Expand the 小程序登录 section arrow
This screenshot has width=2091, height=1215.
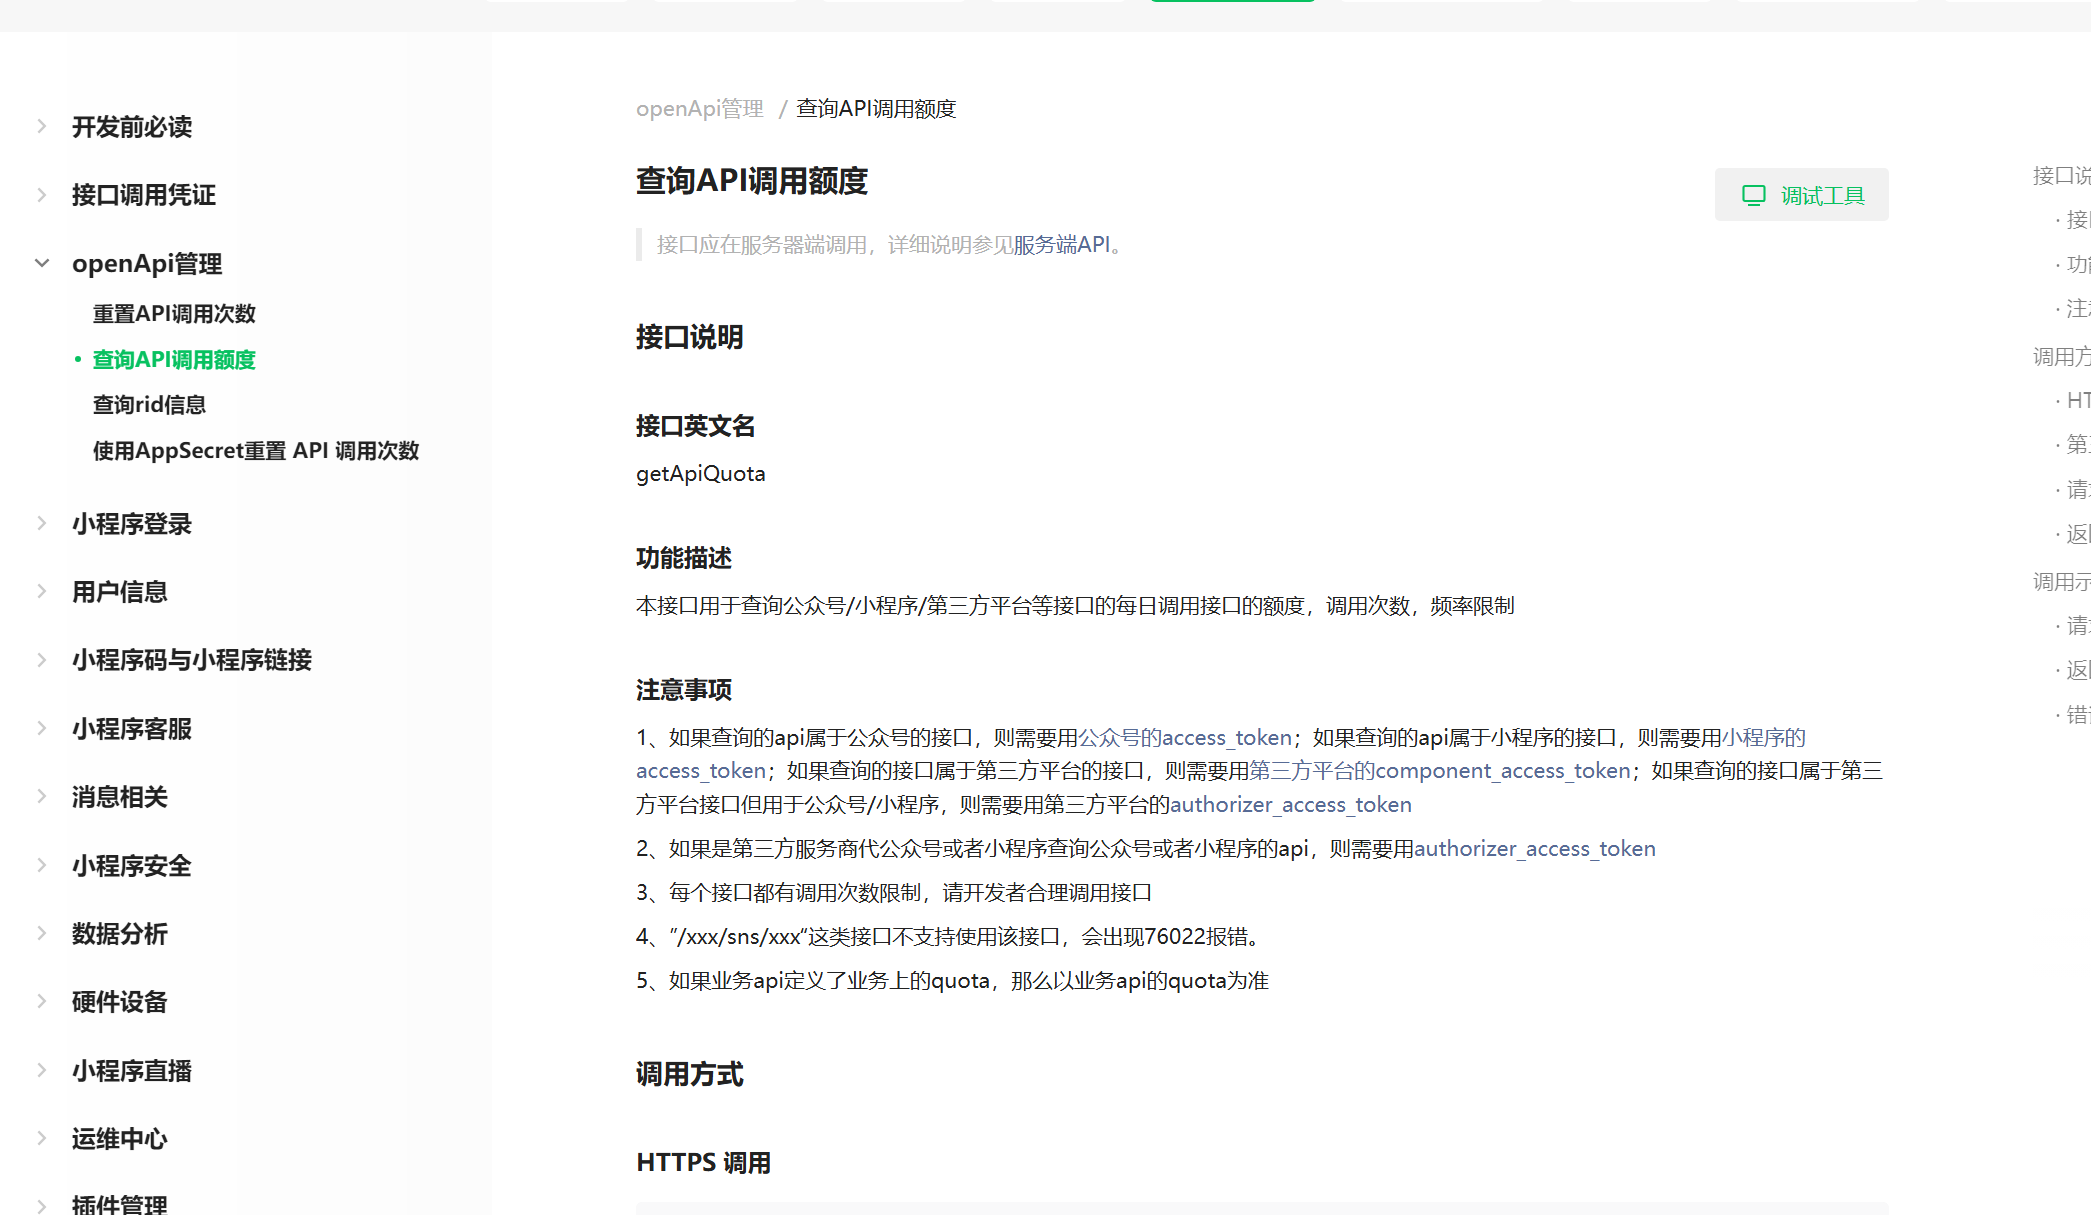coord(42,523)
